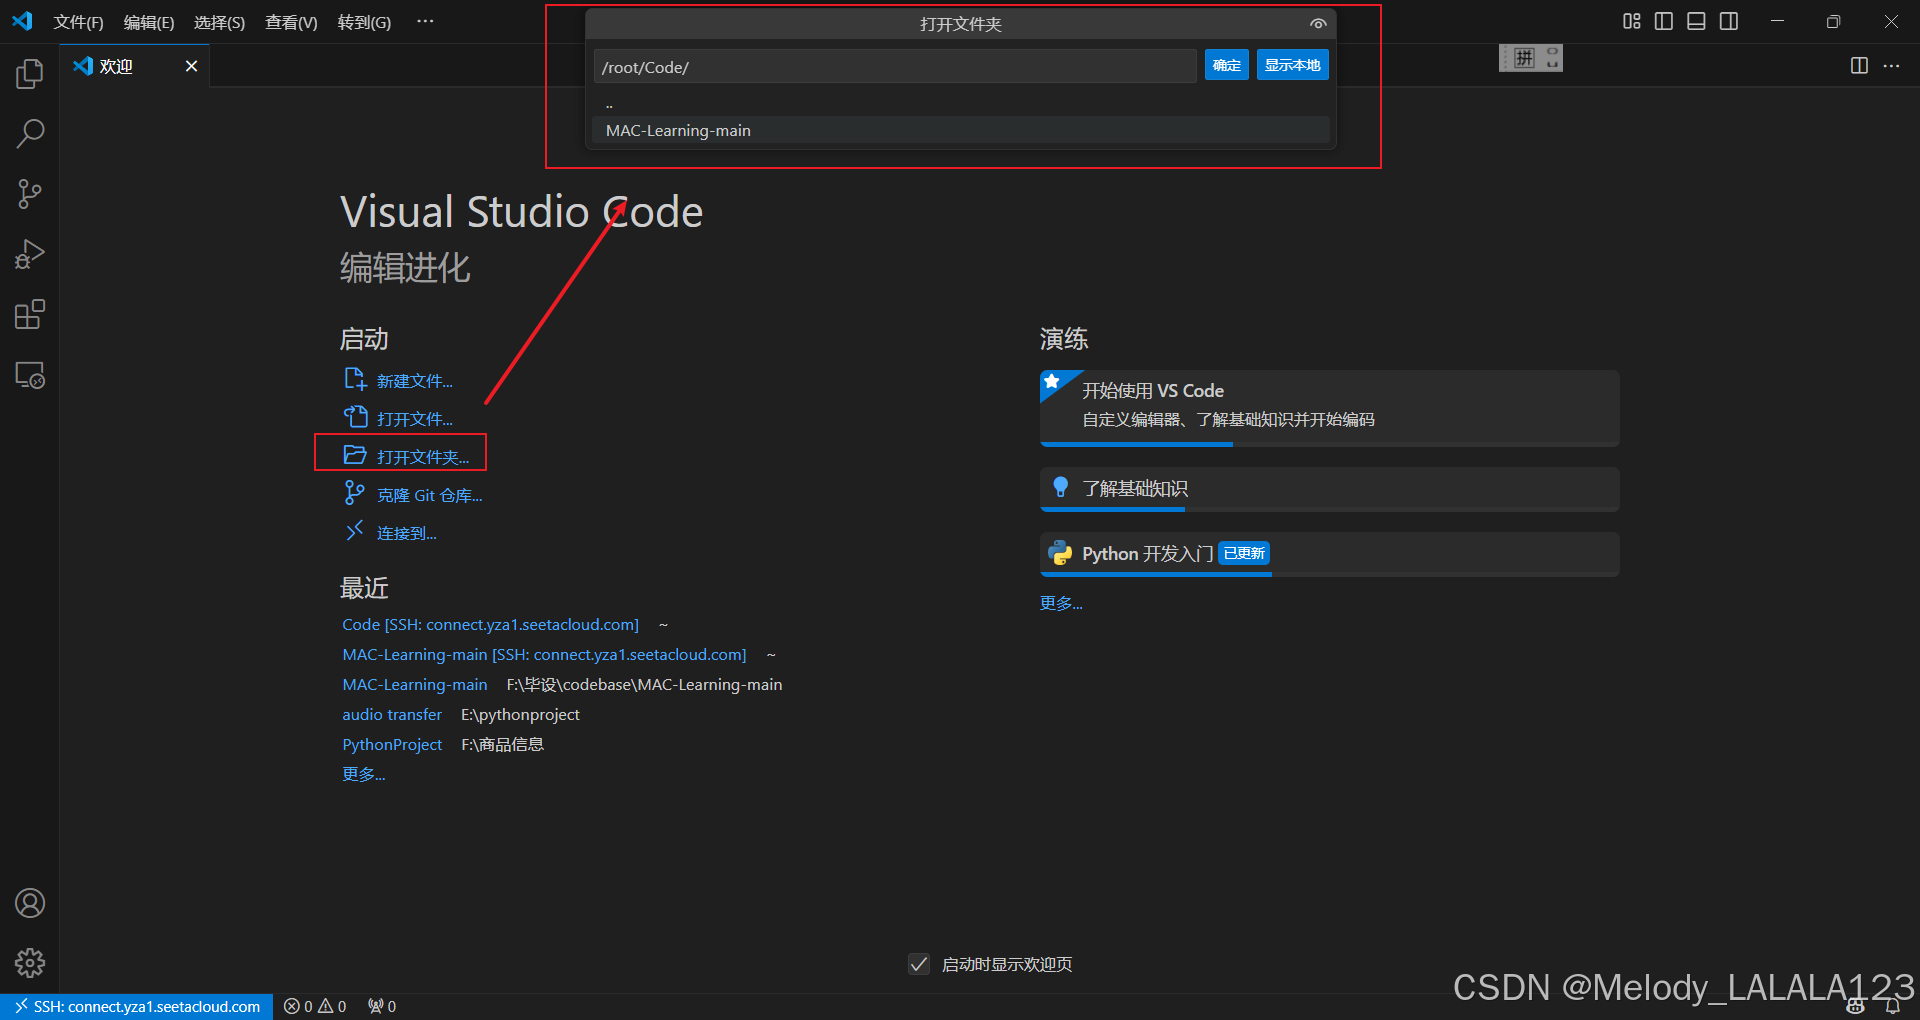This screenshot has width=1920, height=1020.
Task: Open the Selection (选择) menu
Action: 219,22
